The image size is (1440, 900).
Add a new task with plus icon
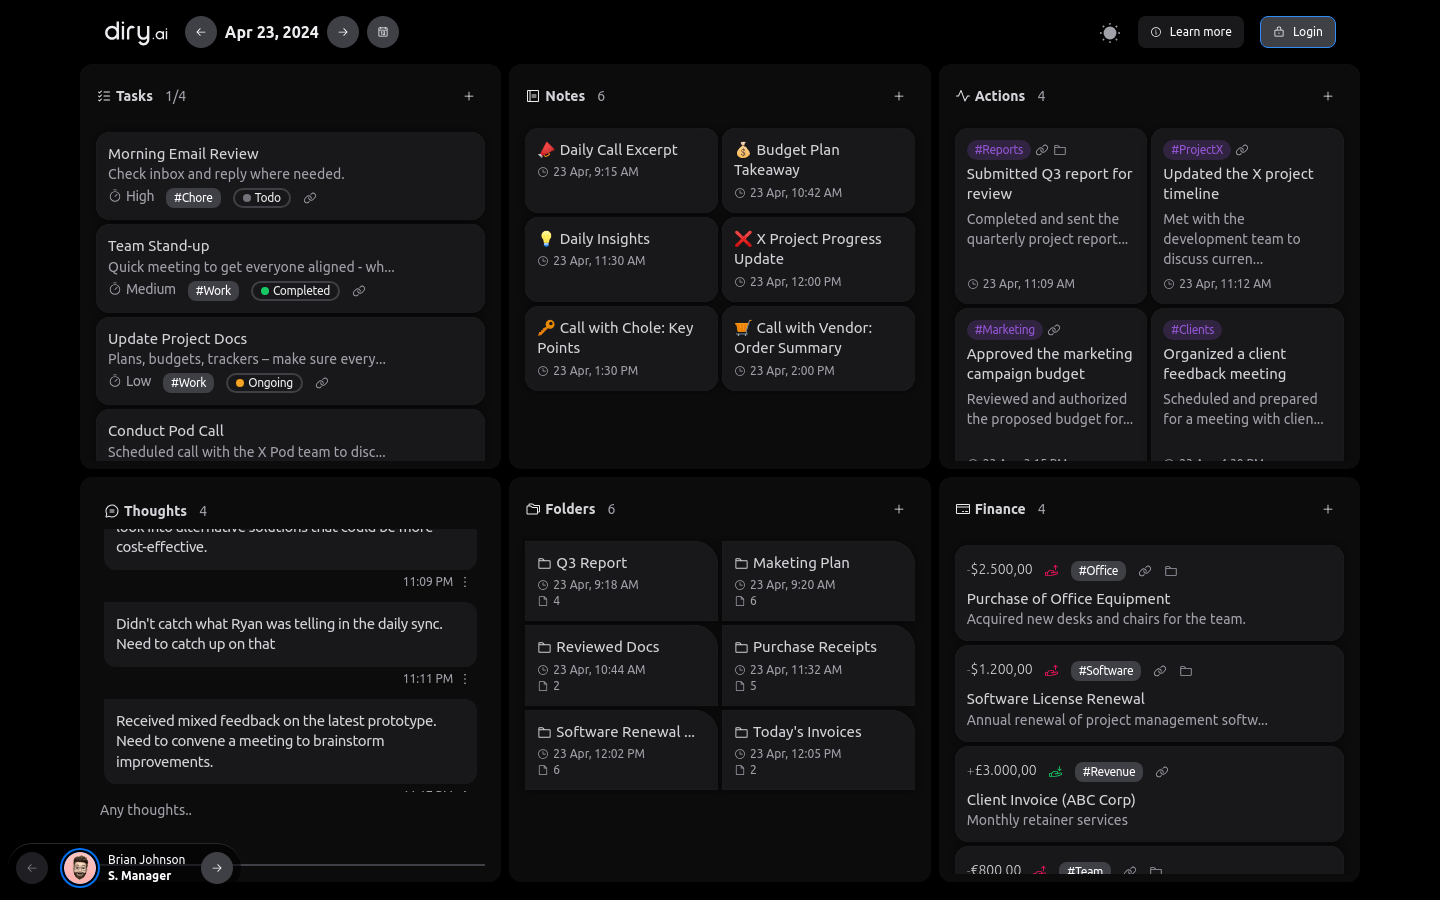tap(469, 96)
